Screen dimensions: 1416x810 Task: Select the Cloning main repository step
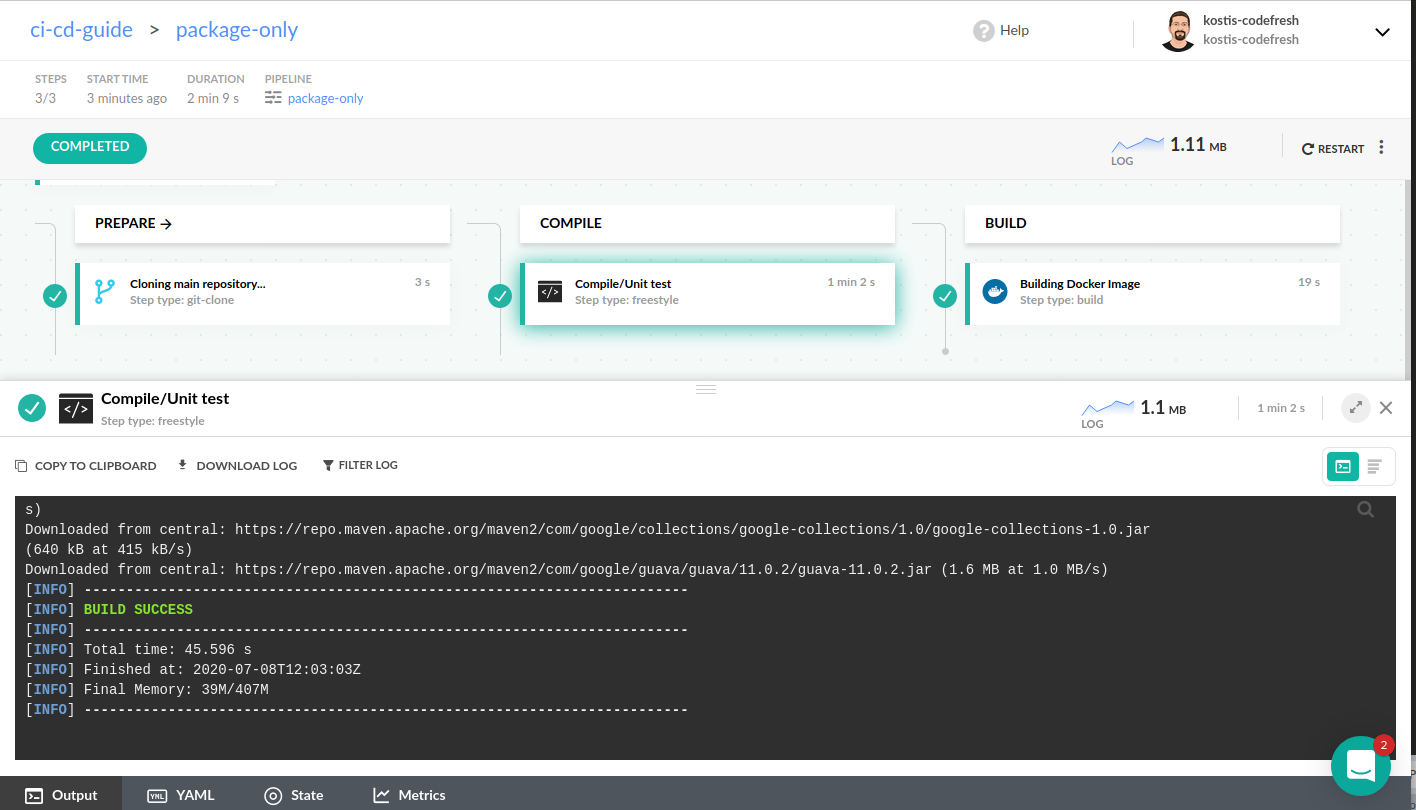pyautogui.click(x=263, y=293)
